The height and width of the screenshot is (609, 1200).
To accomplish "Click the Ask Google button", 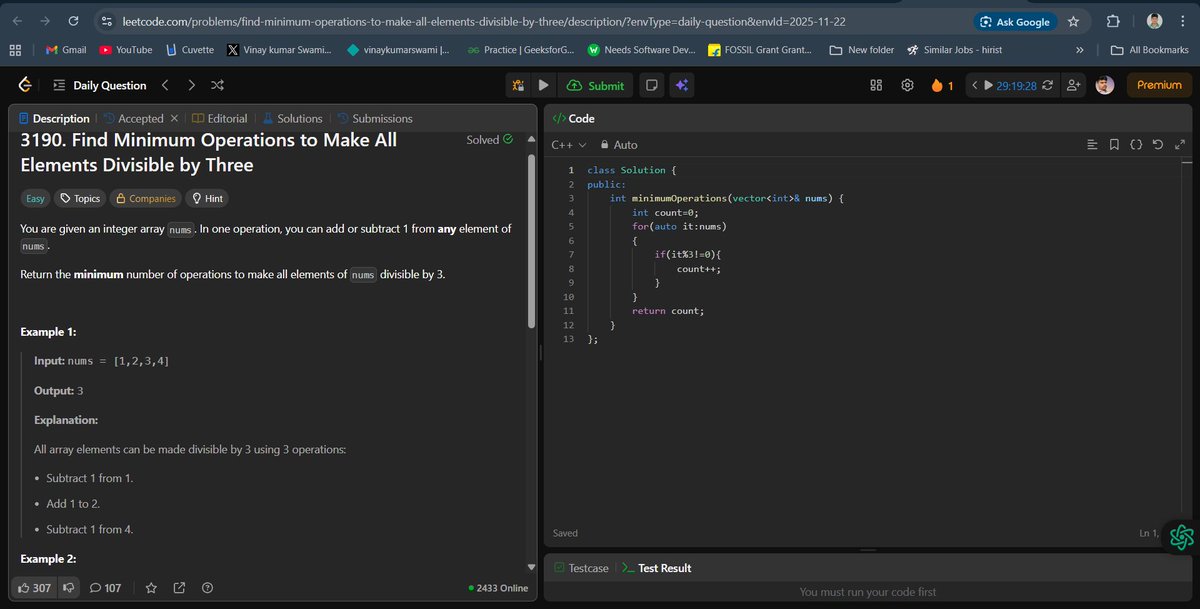I will point(1015,21).
